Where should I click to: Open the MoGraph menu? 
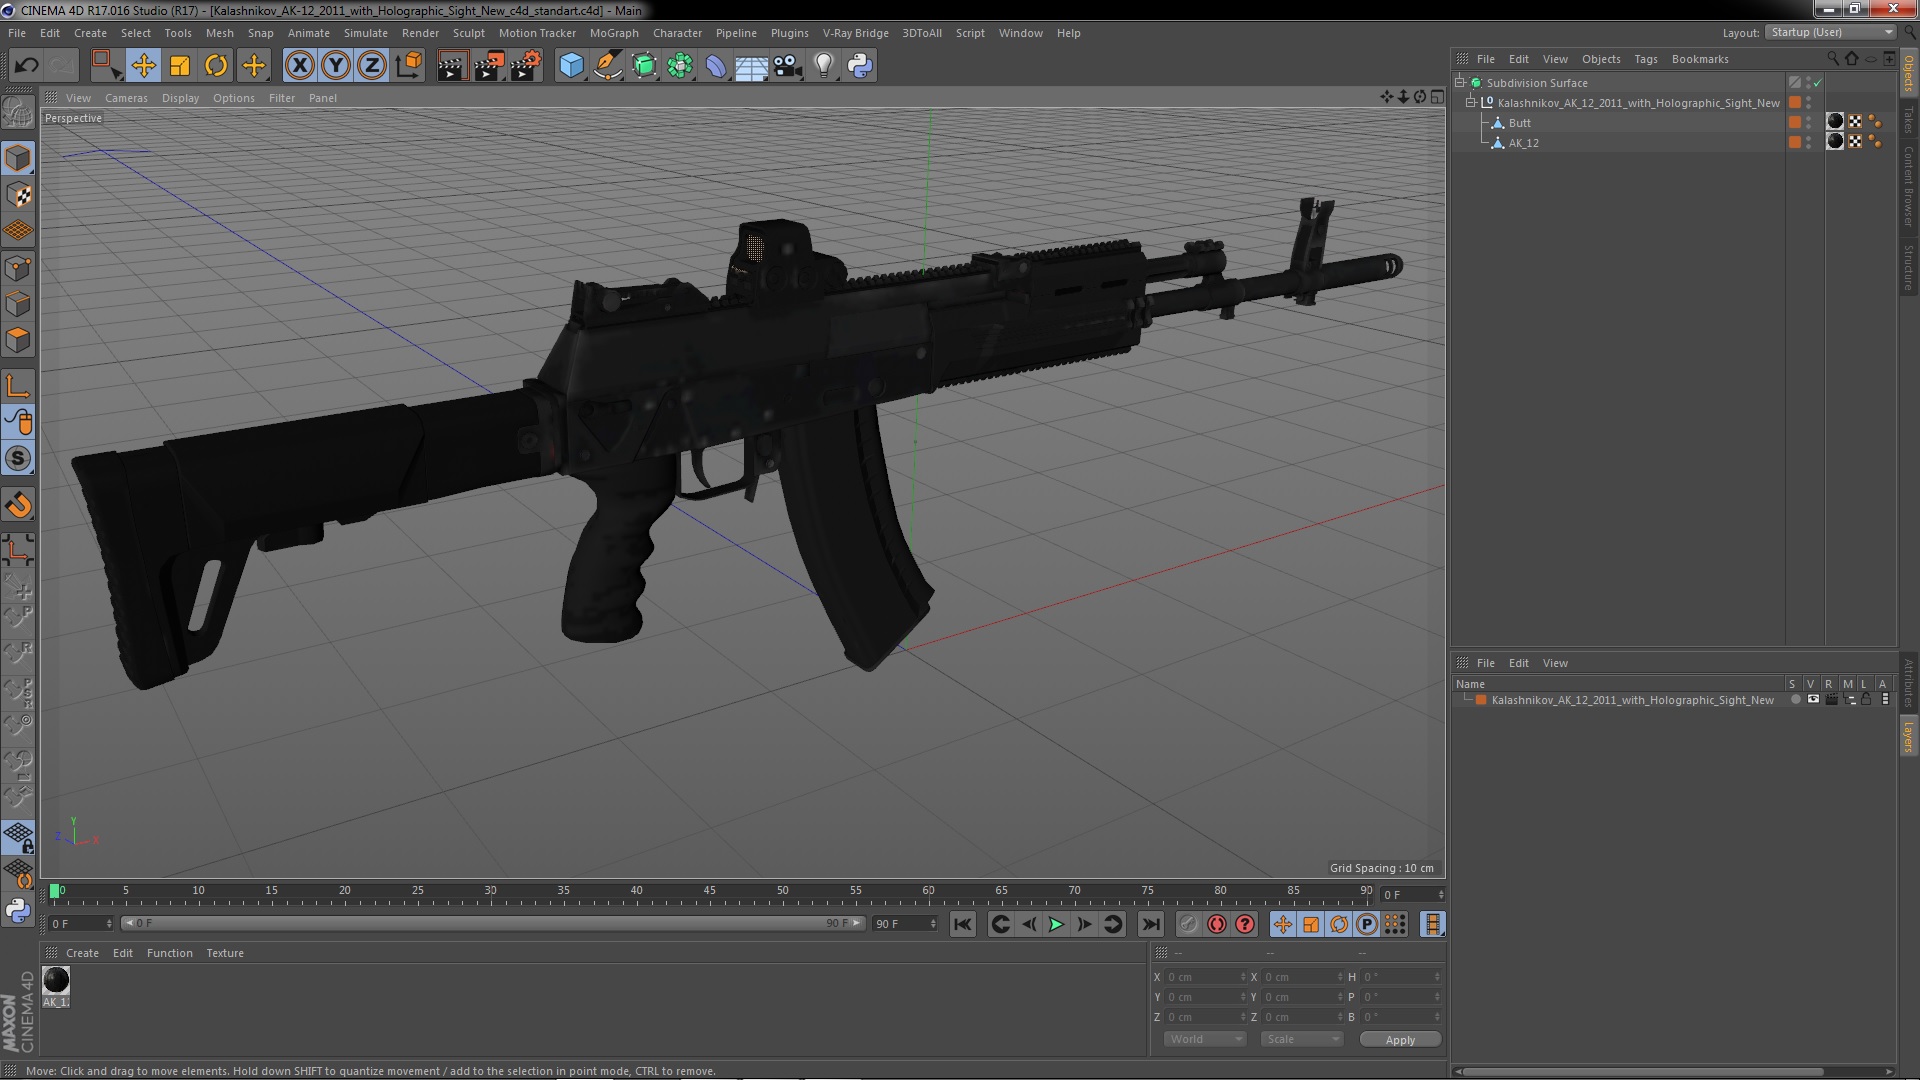point(614,33)
